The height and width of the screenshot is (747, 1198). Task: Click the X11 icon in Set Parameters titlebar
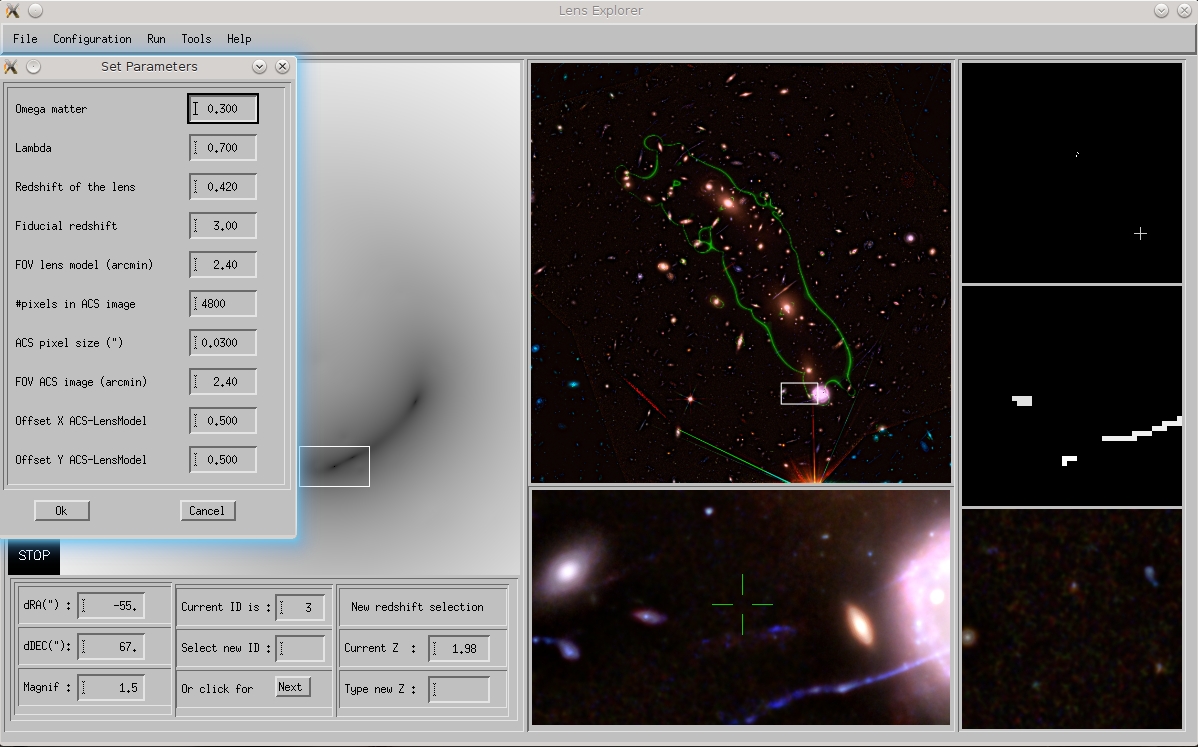tap(11, 67)
